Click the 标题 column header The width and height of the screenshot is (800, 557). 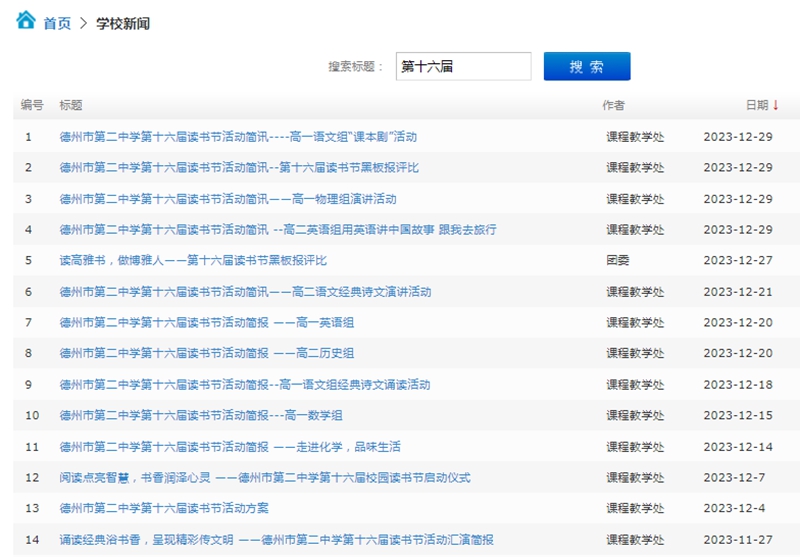point(71,105)
